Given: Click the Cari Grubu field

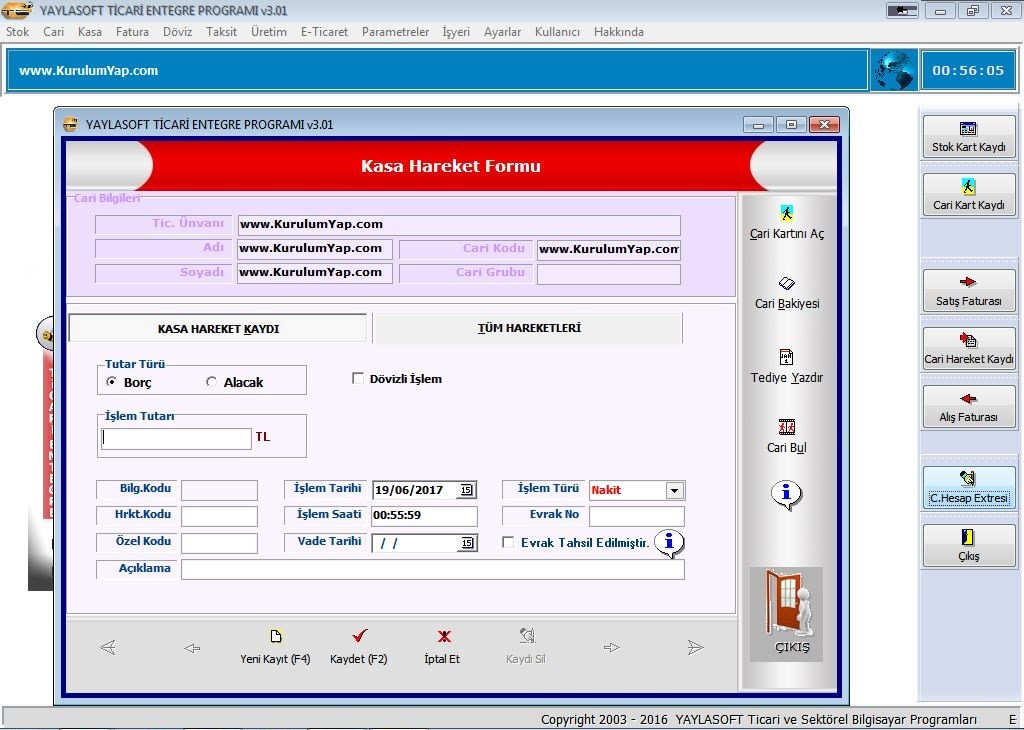Looking at the screenshot, I should (x=609, y=274).
